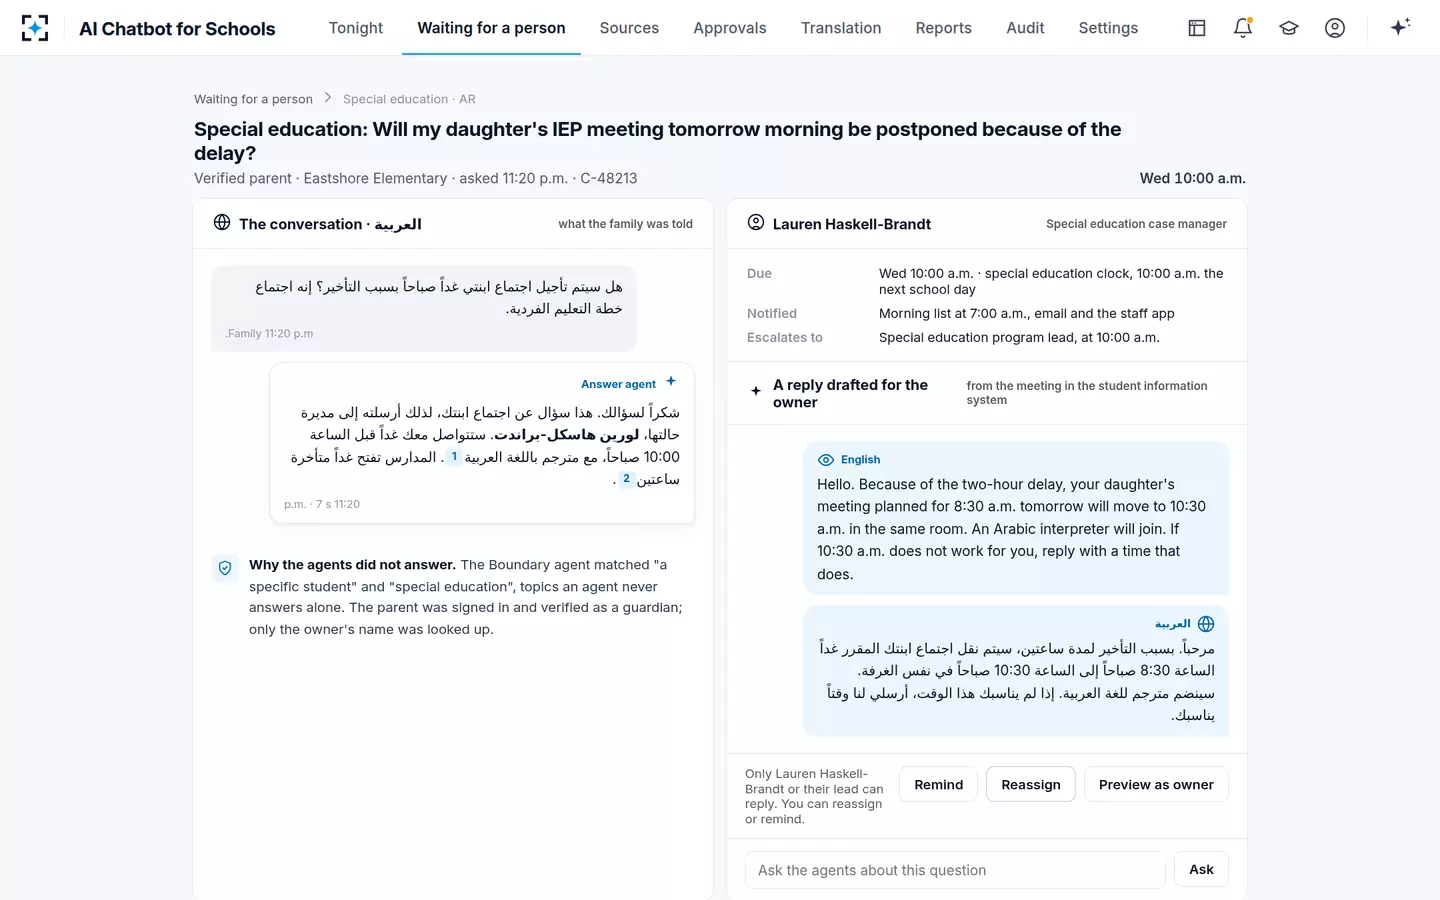Image resolution: width=1440 pixels, height=900 pixels.
Task: Click the Notified label
Action: 772,314
